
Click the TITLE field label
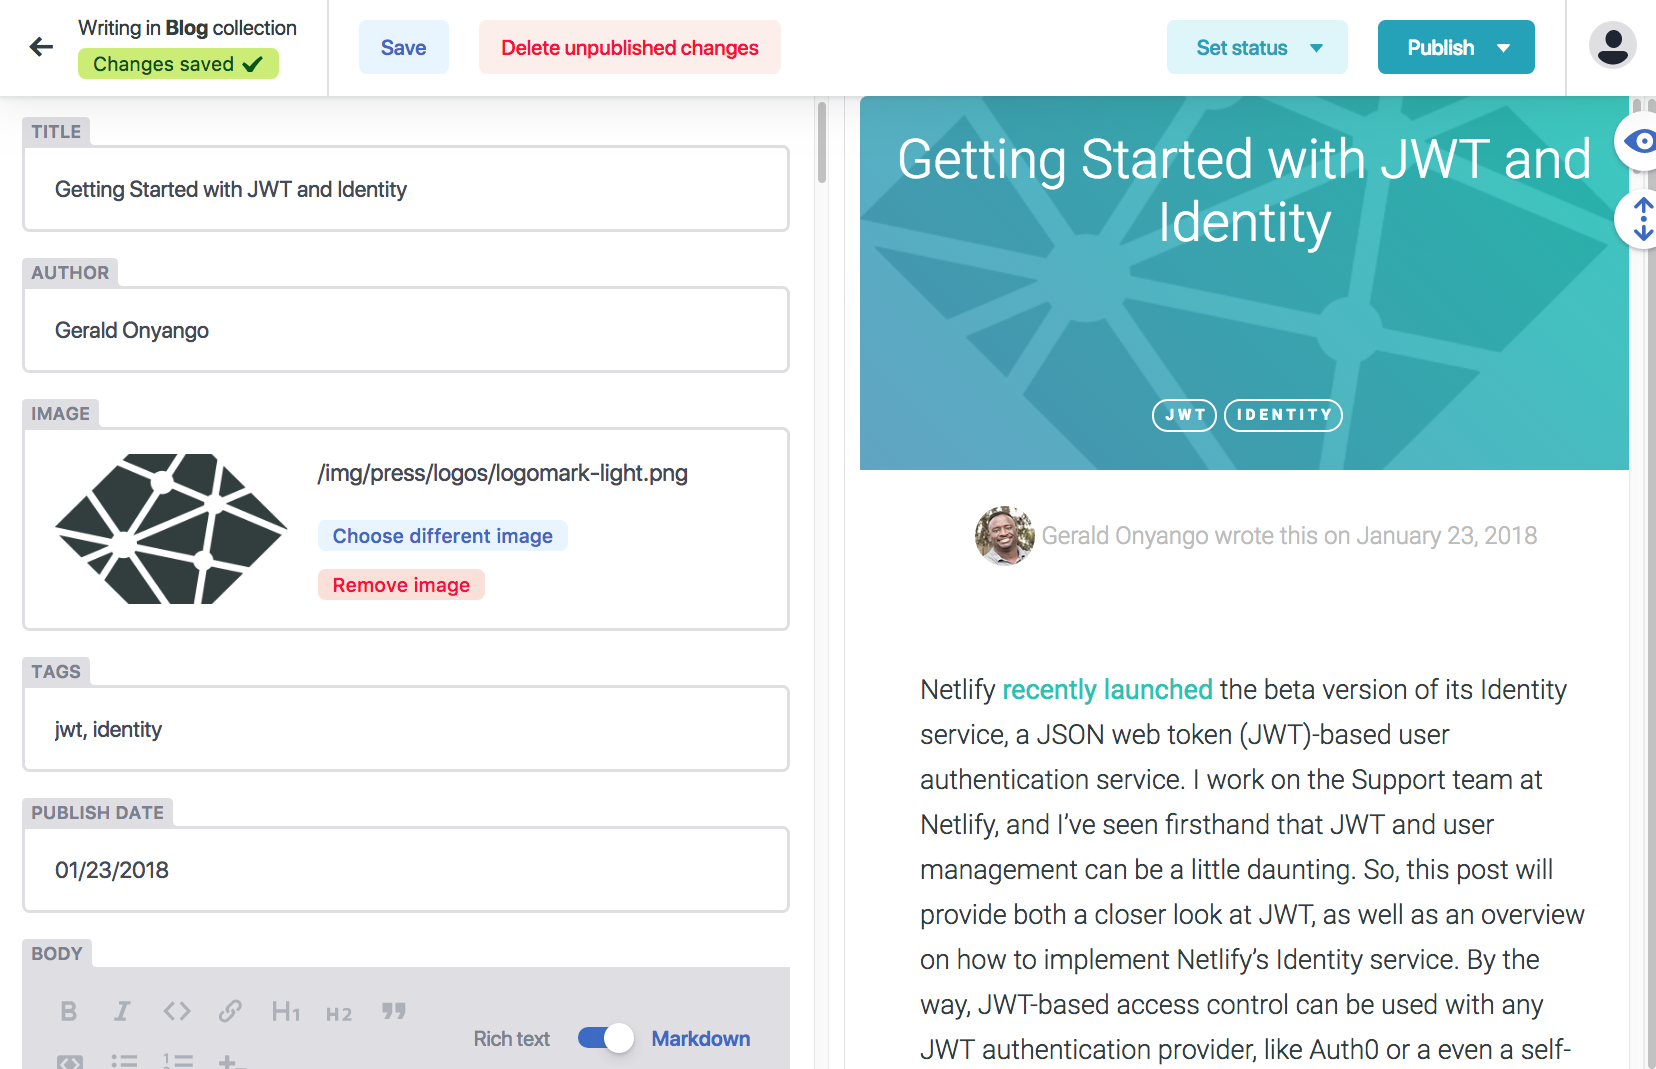(56, 131)
